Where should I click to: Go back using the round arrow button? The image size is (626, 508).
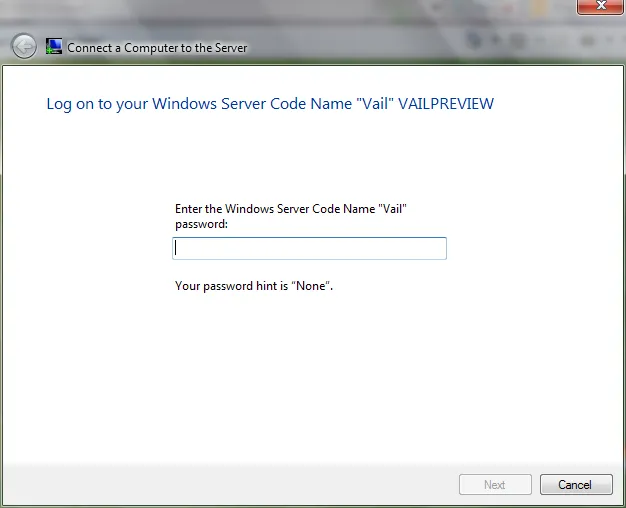point(24,46)
